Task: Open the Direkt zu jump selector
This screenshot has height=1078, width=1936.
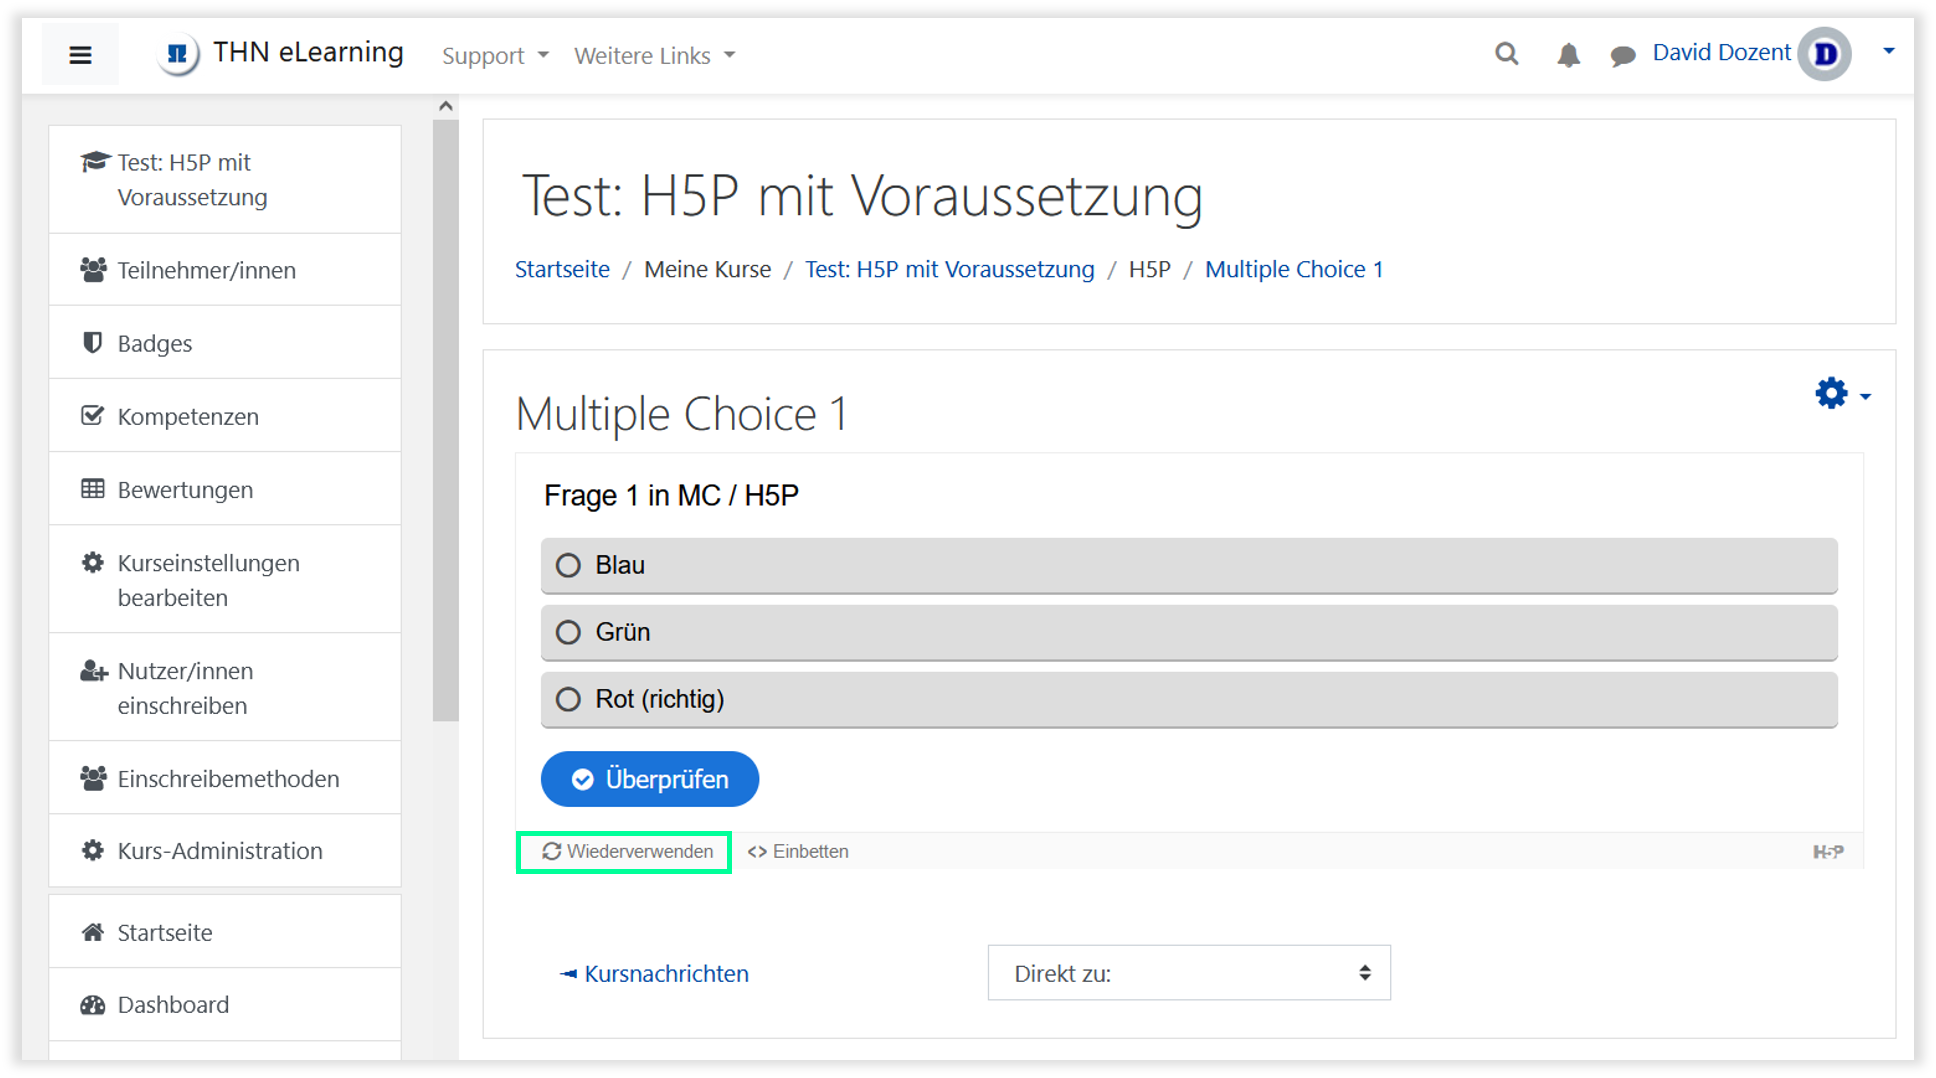Action: [x=1188, y=973]
